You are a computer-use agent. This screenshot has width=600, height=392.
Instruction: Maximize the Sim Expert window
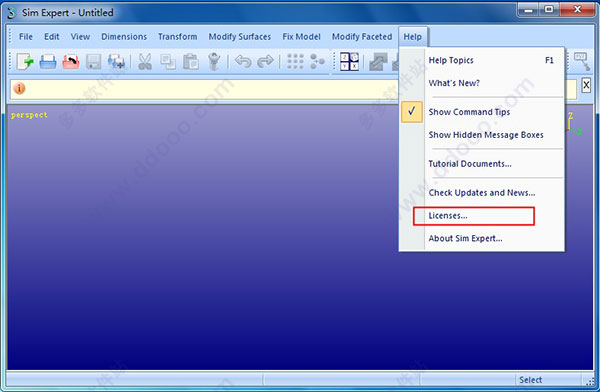coord(549,10)
